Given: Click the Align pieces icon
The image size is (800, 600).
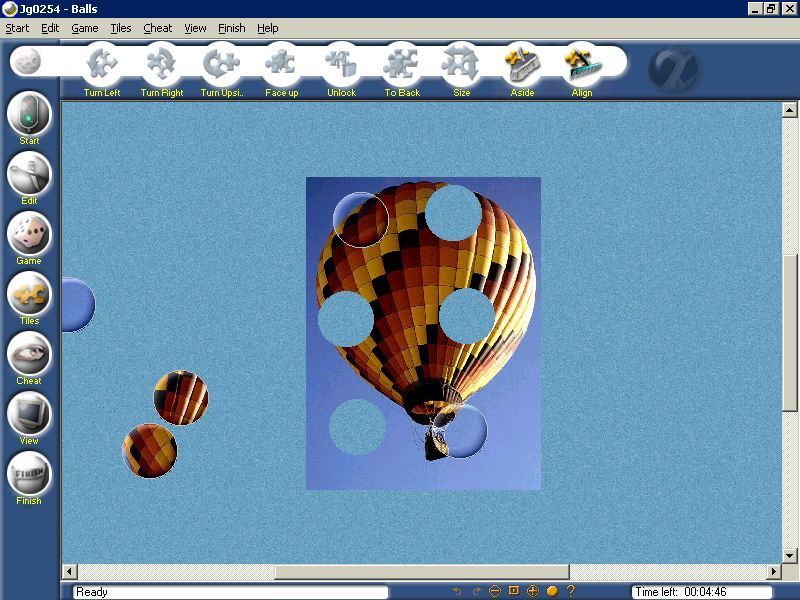Looking at the screenshot, I should pos(582,64).
